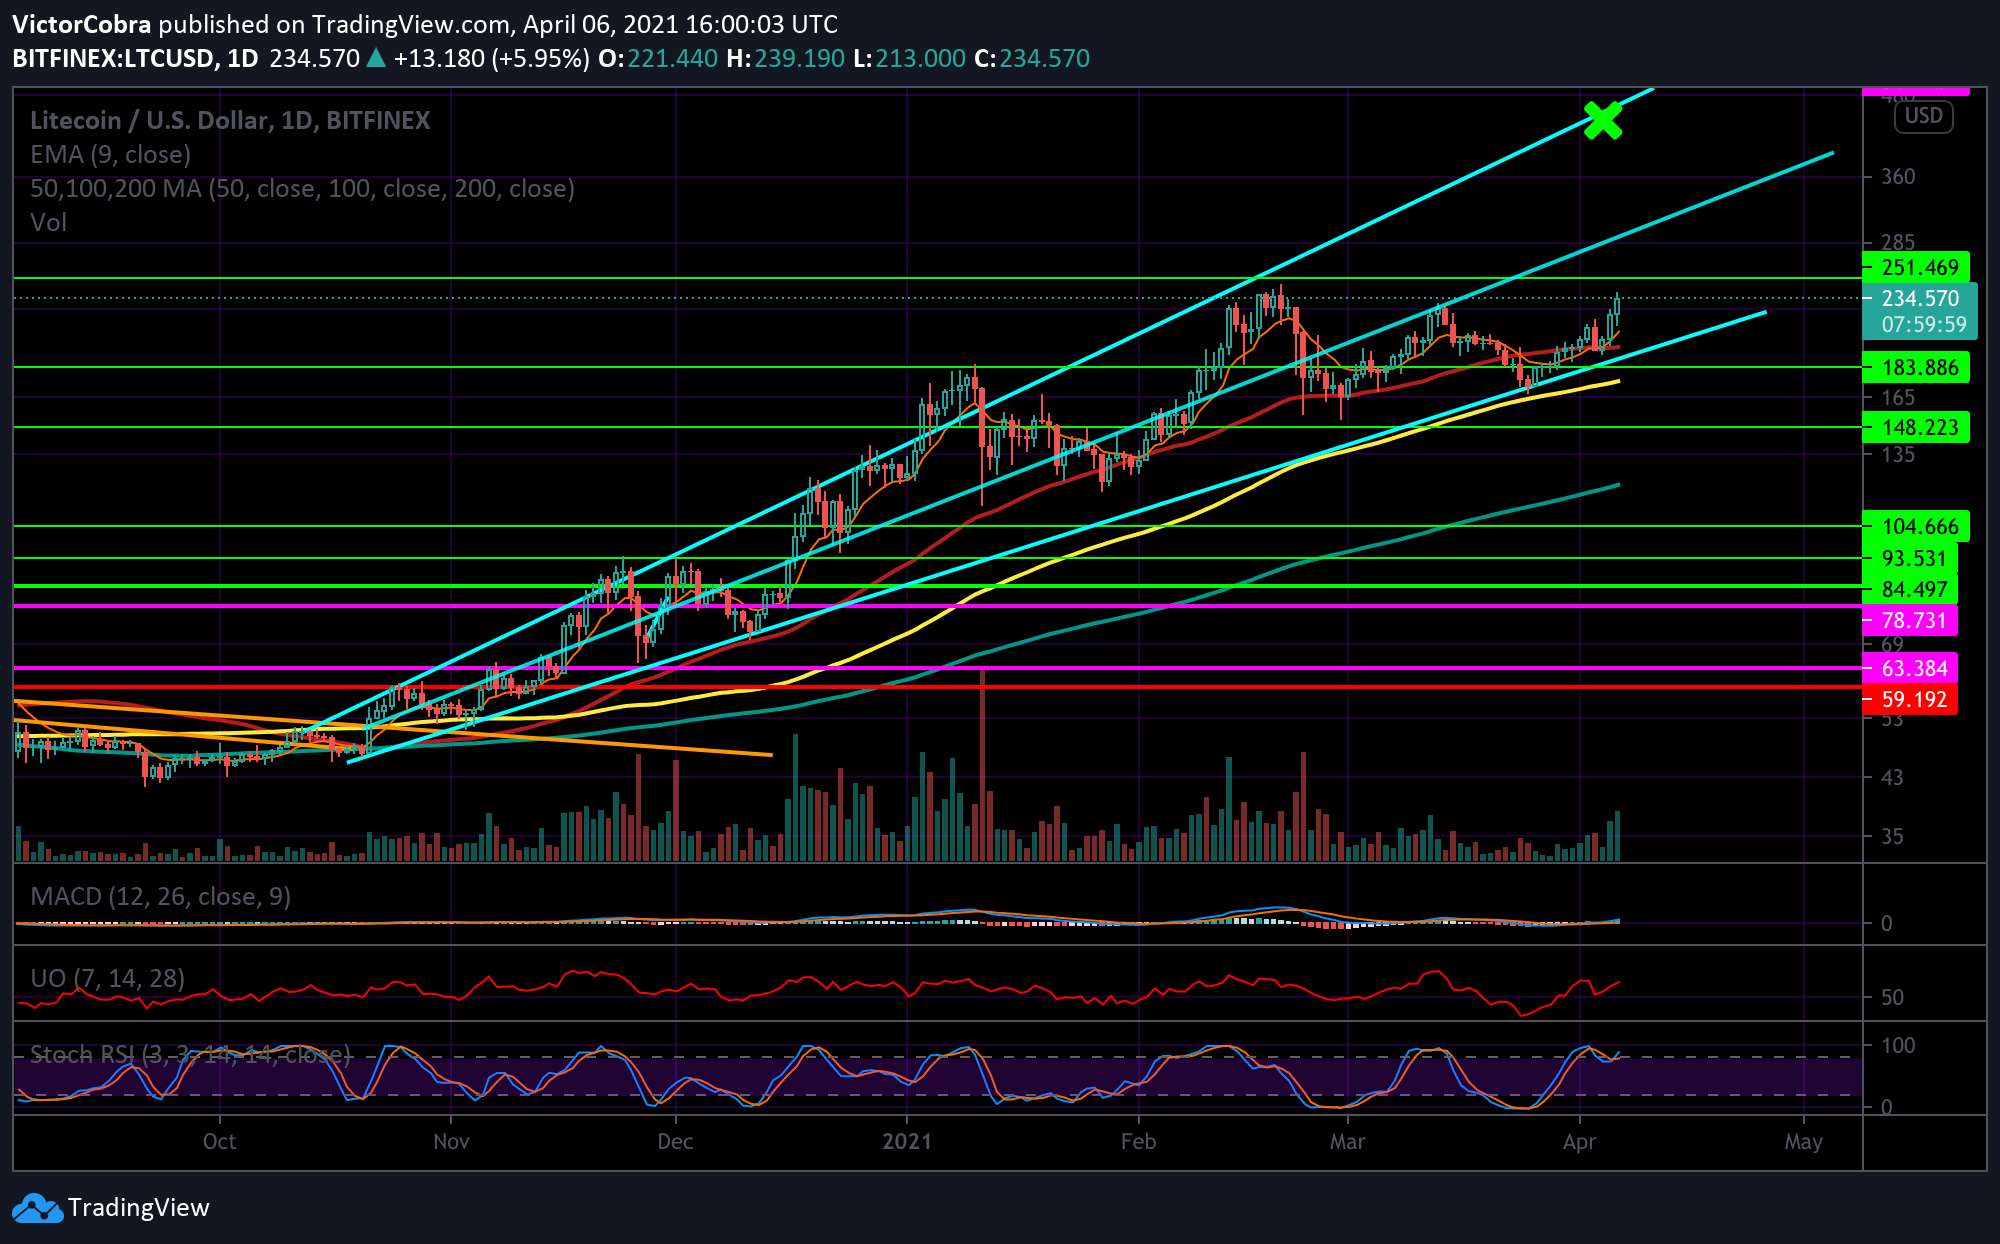Click the Stoch RSI 100 axis value
The image size is (2000, 1244).
[1898, 1045]
